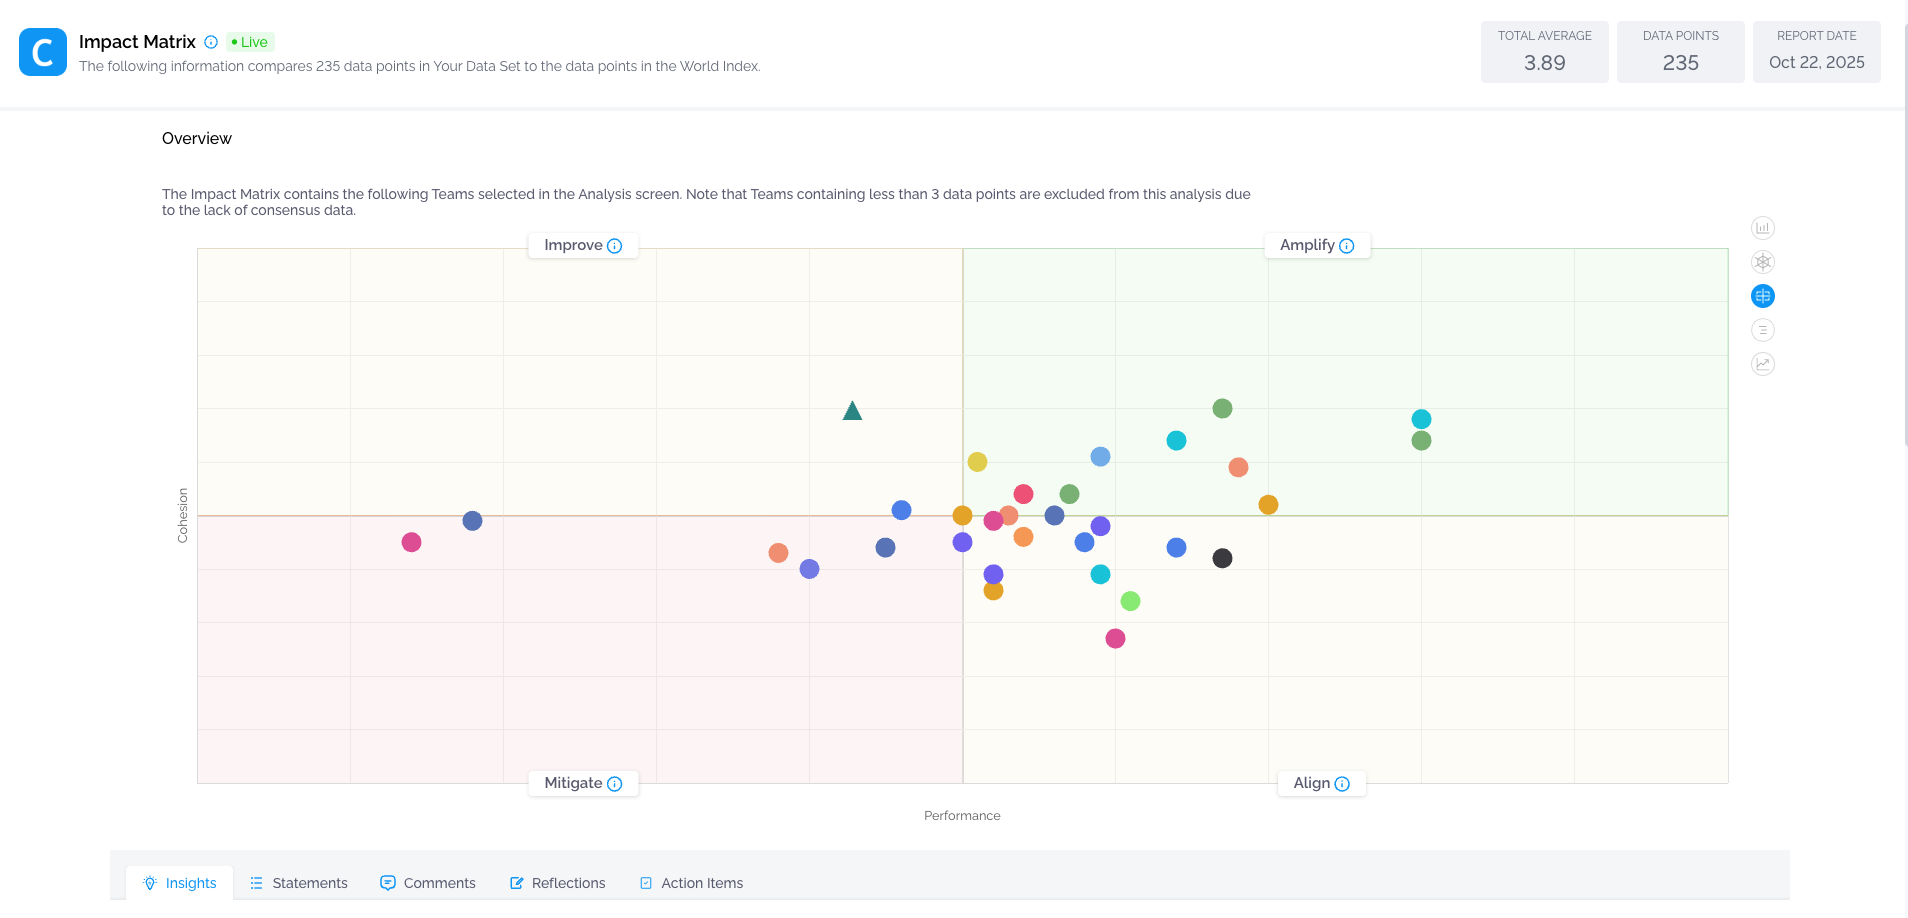1908x918 pixels.
Task: Click the info icon next to Amplify
Action: [1347, 246]
